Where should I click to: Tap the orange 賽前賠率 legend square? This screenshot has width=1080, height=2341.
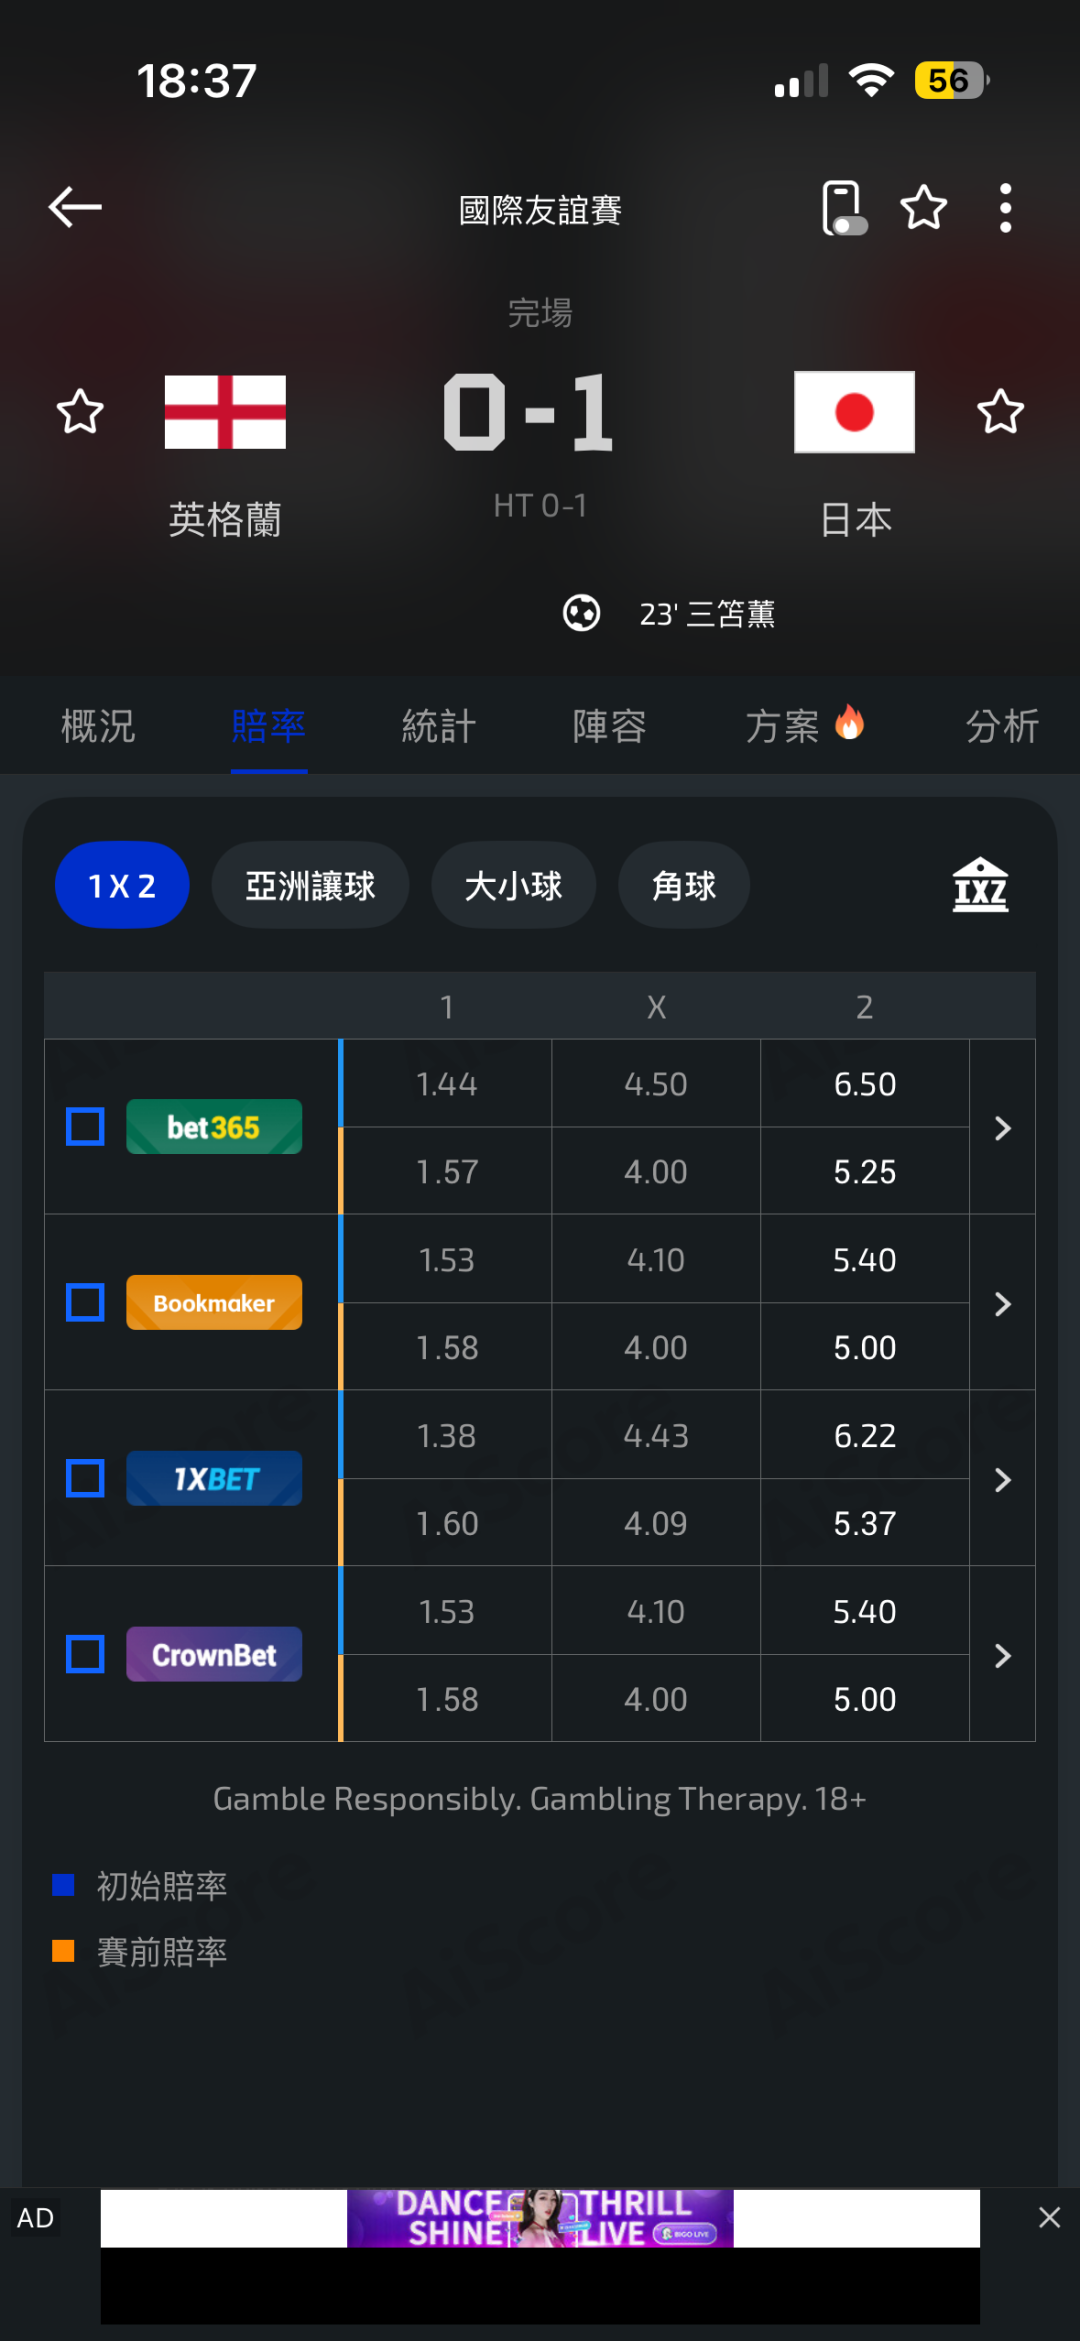click(x=63, y=1951)
